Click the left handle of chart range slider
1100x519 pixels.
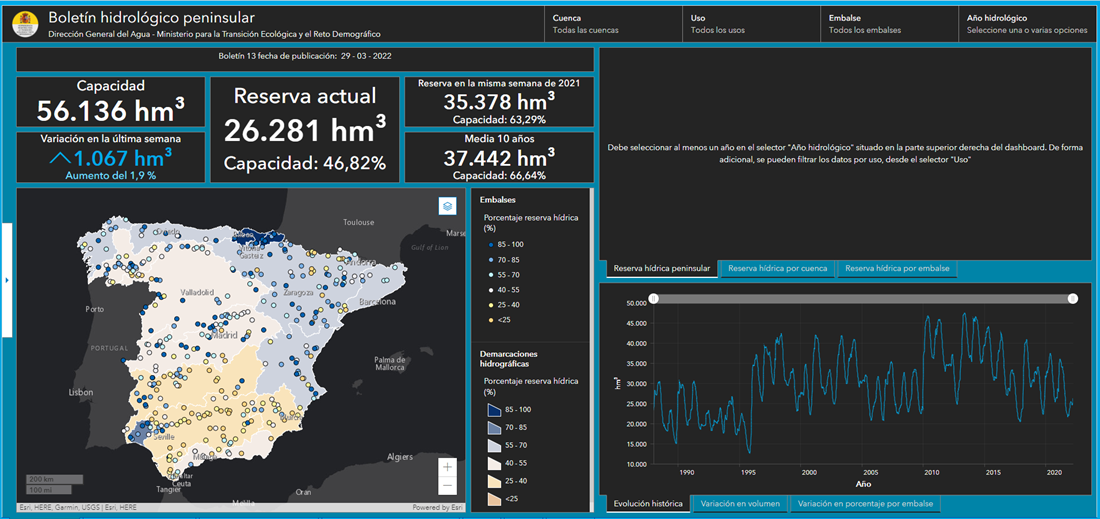[x=653, y=298]
